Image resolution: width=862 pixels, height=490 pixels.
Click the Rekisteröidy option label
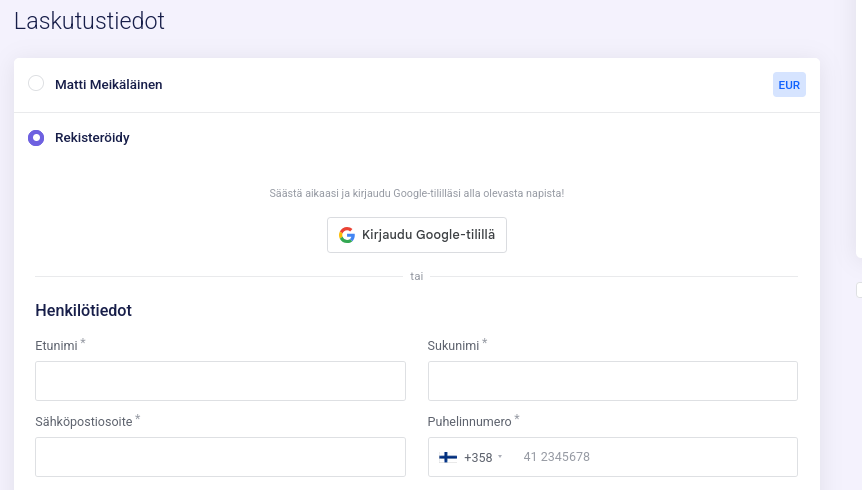(x=92, y=138)
